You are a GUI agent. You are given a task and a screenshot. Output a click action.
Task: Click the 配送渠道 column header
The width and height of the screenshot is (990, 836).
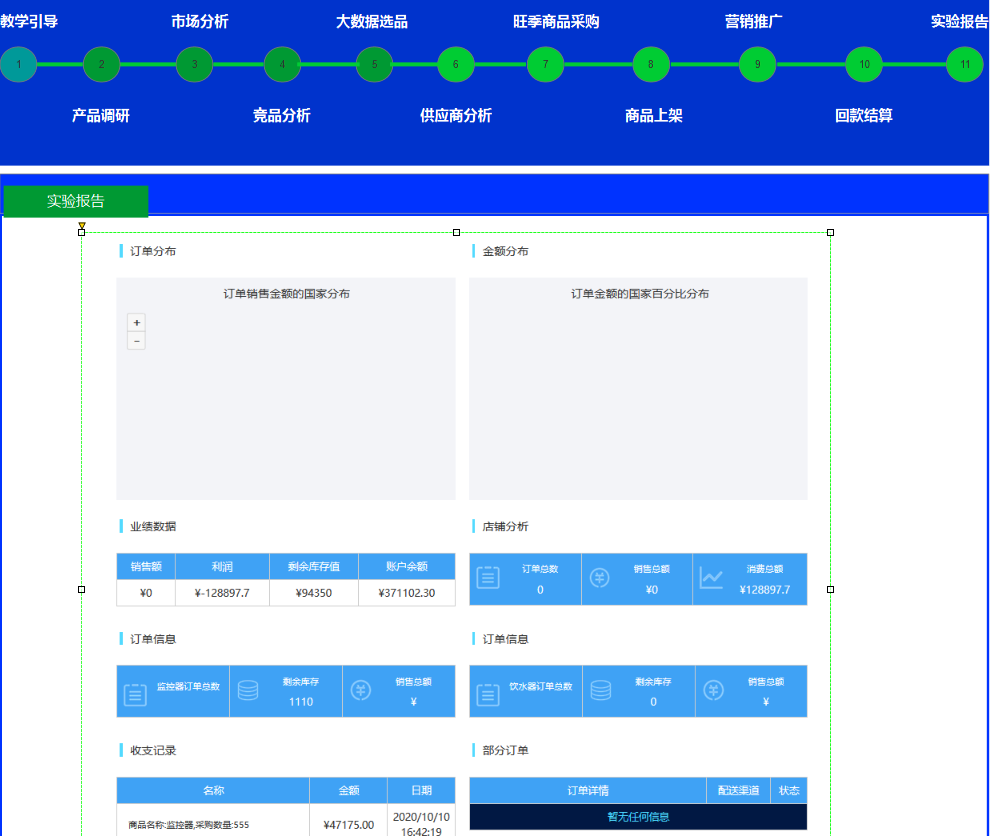click(739, 790)
